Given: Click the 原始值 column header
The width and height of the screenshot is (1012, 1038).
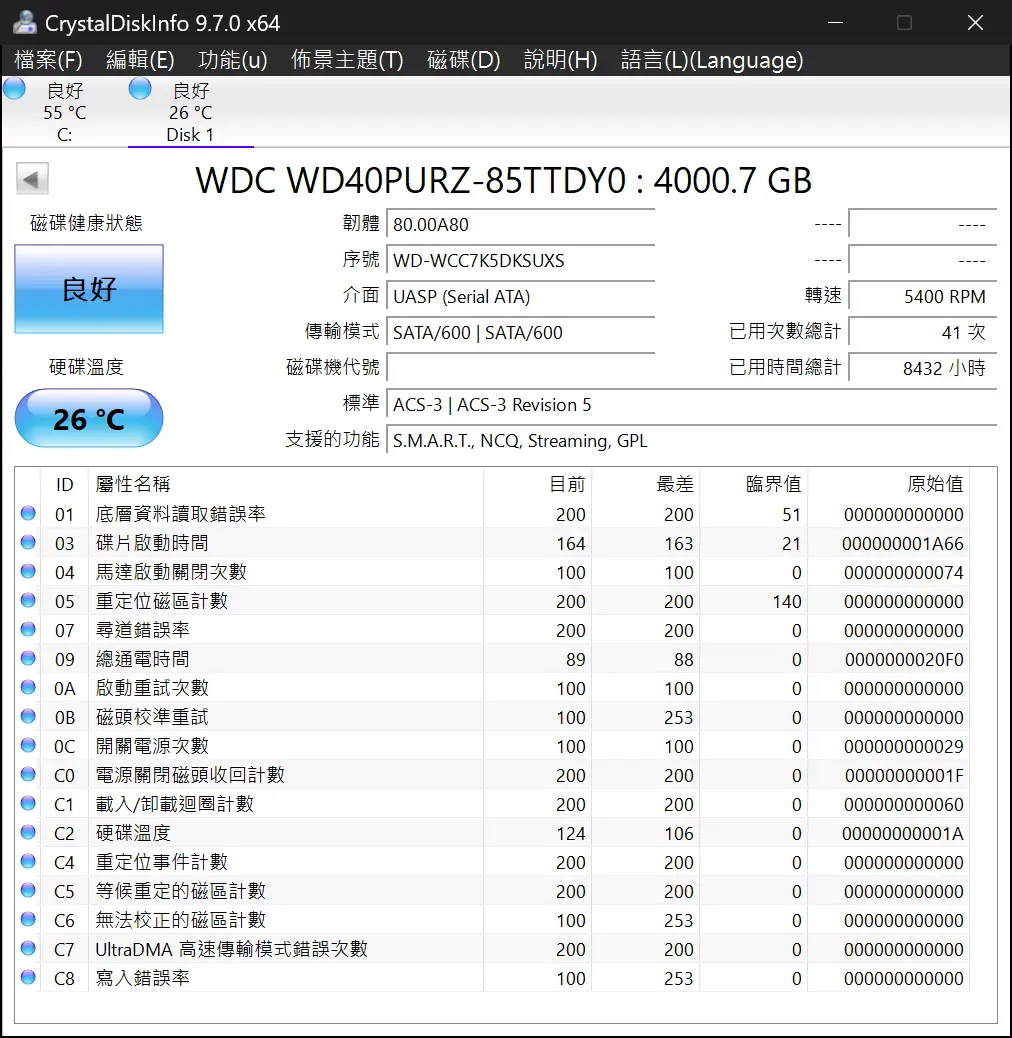Looking at the screenshot, I should (x=889, y=485).
